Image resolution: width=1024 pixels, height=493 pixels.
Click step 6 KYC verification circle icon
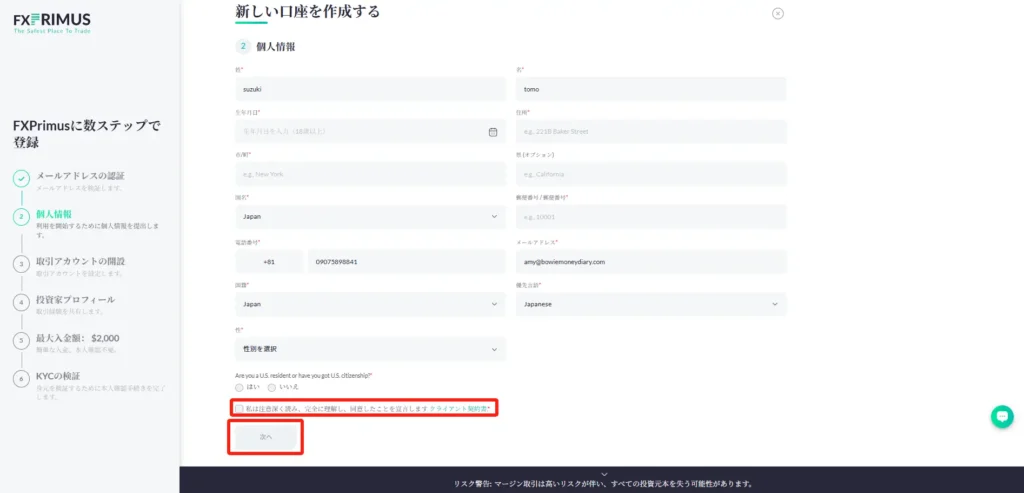point(21,378)
